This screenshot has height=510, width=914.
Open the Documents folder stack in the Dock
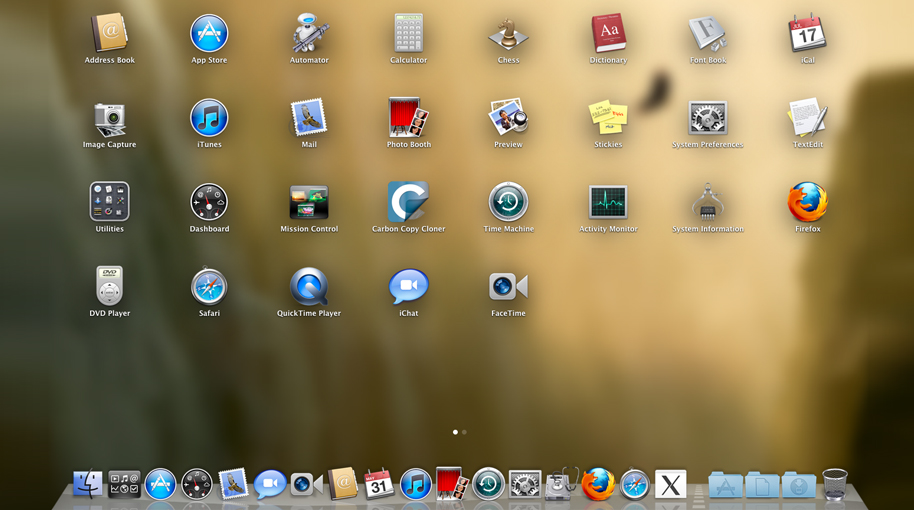tap(762, 485)
